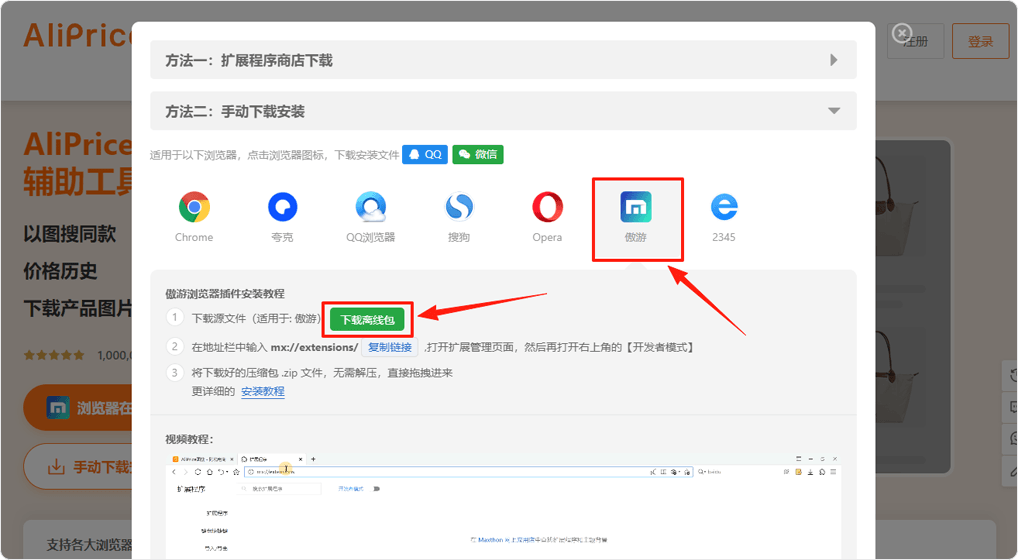Click the green 微信 WeChat button

[477, 155]
